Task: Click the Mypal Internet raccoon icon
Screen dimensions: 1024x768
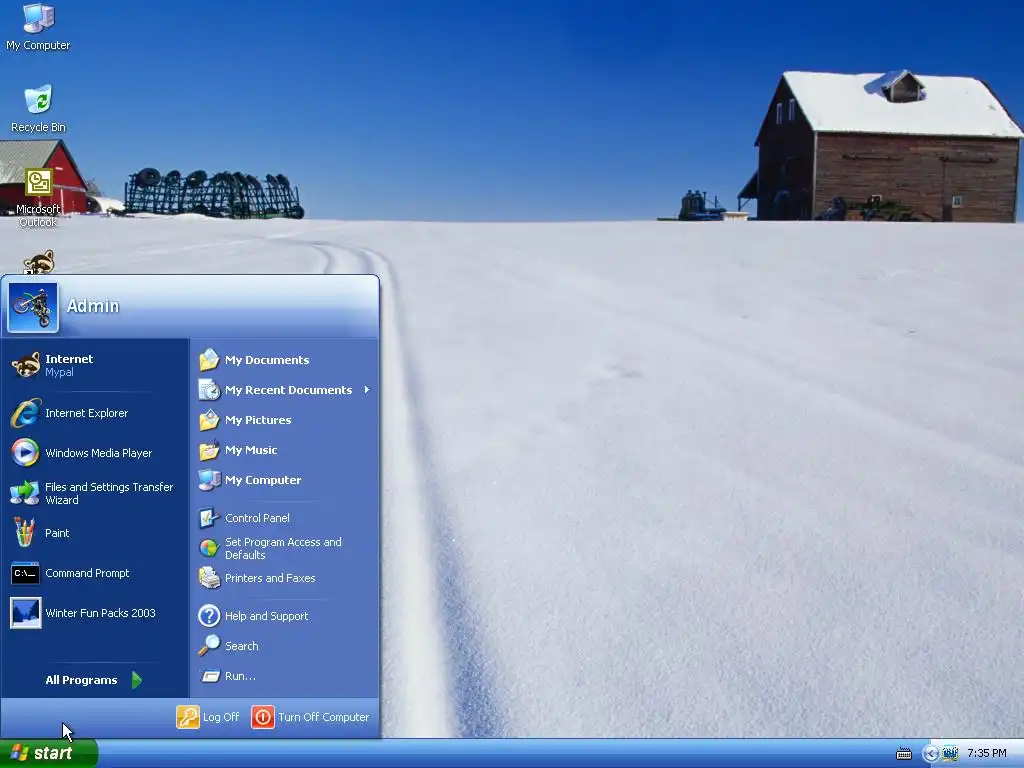Action: click(25, 364)
